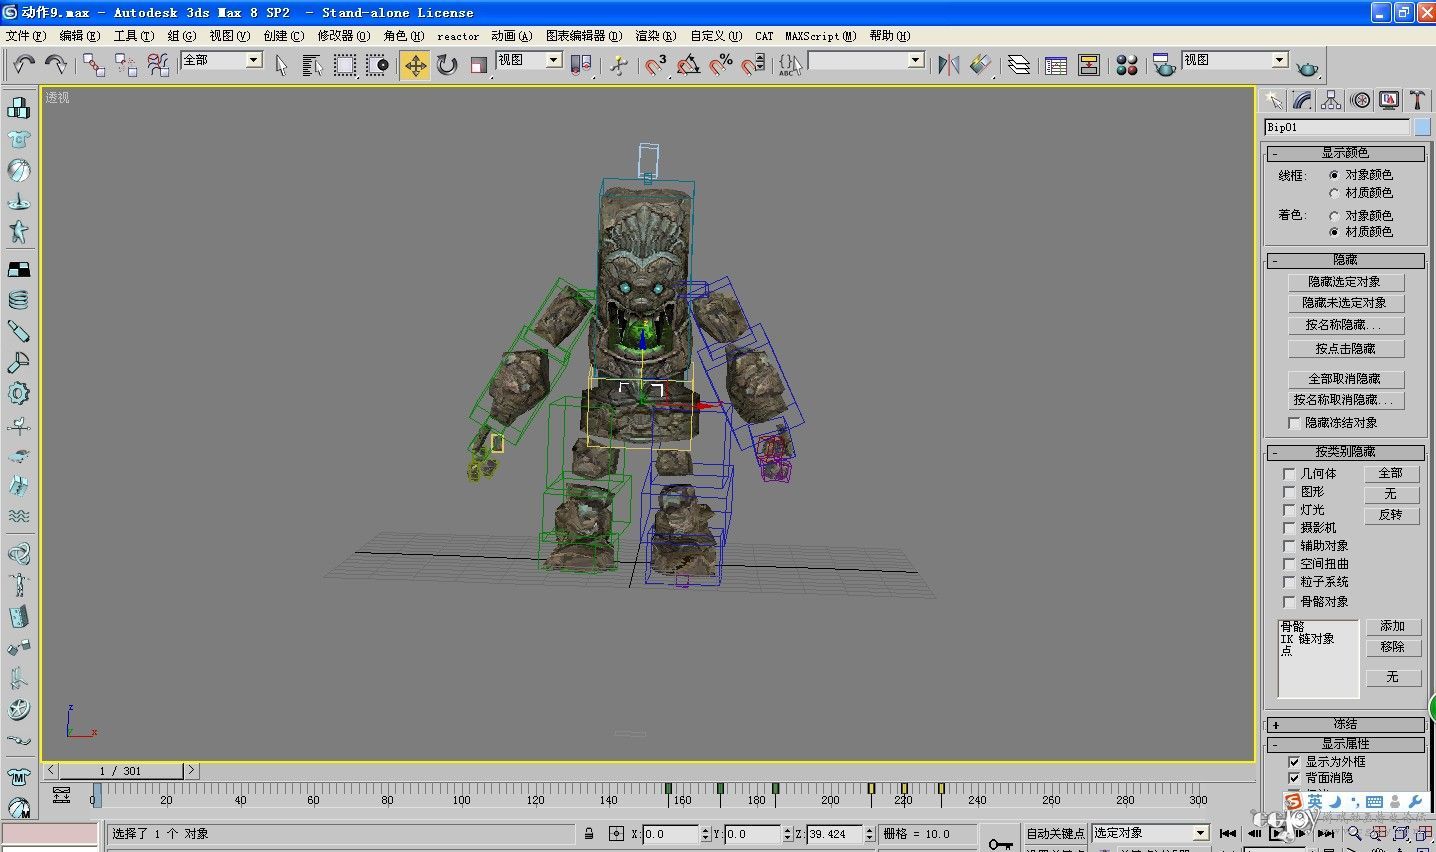Image resolution: width=1436 pixels, height=852 pixels.
Task: Open the 渲染 menu
Action: [x=656, y=36]
